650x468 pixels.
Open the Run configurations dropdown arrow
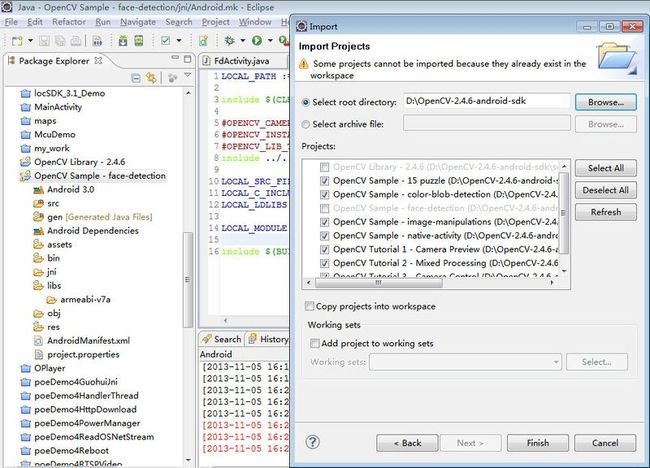(x=270, y=41)
